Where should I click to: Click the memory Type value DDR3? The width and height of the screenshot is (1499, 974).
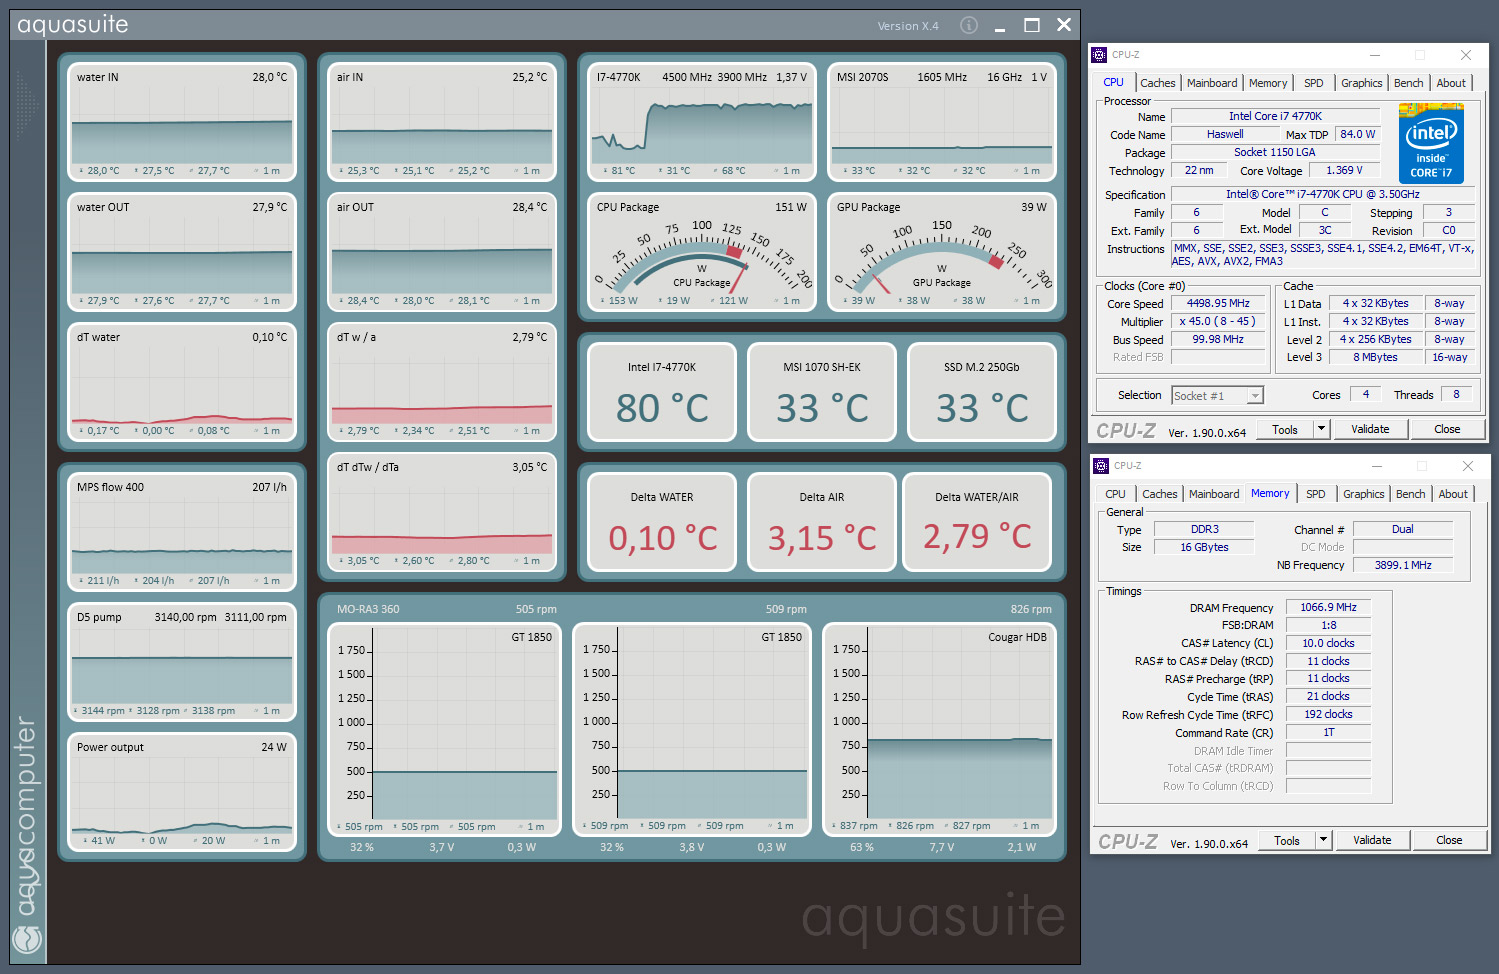[x=1204, y=530]
